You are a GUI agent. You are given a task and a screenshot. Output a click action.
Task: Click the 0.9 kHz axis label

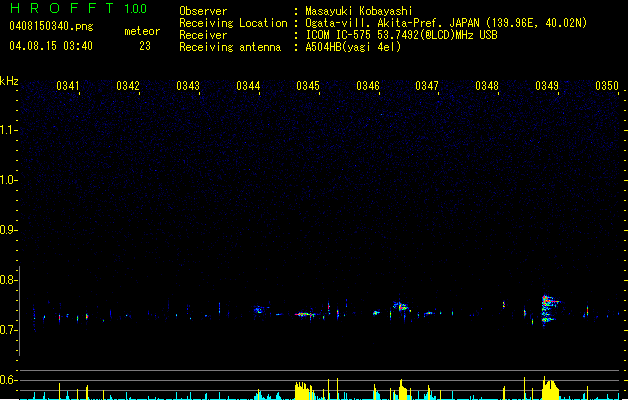click(x=9, y=230)
